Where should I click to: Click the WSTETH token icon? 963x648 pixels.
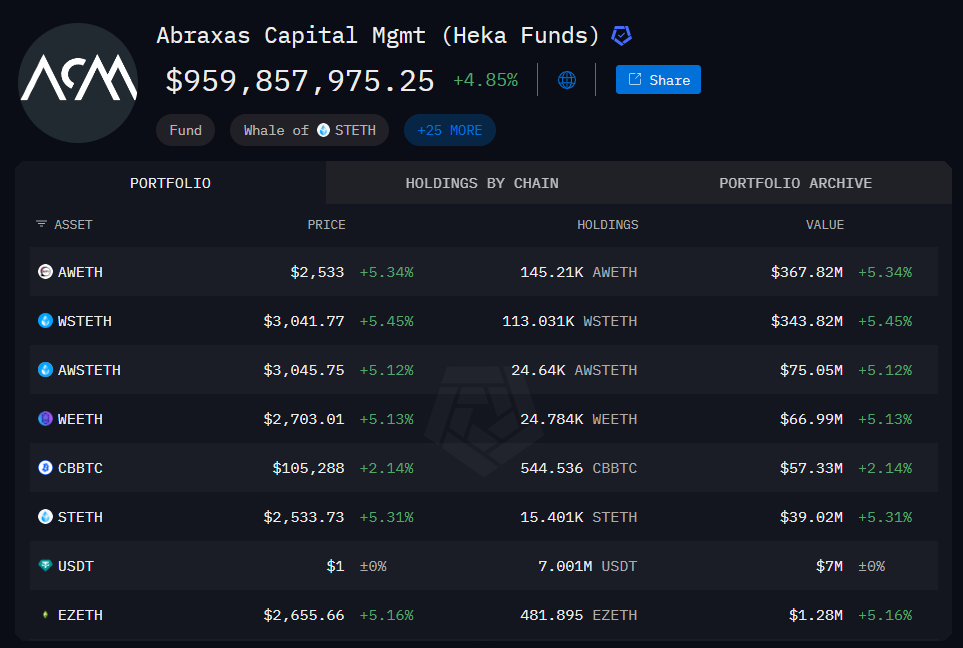(x=45, y=321)
